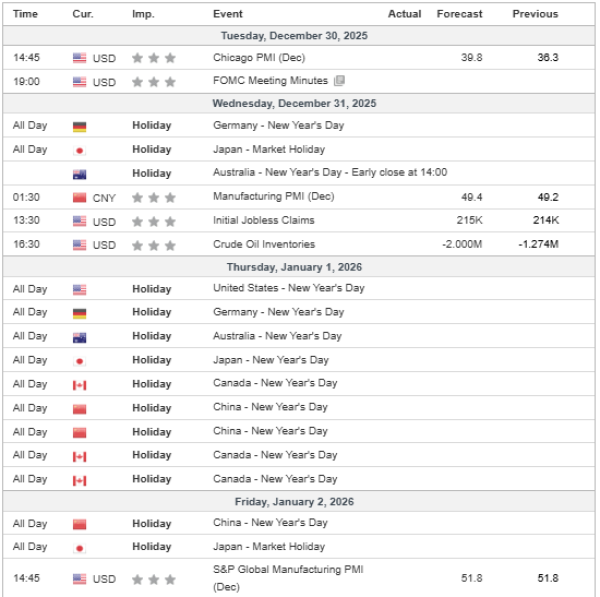The width and height of the screenshot is (600, 597).
Task: Open the Initial Jobless Claims event
Action: (x=263, y=220)
